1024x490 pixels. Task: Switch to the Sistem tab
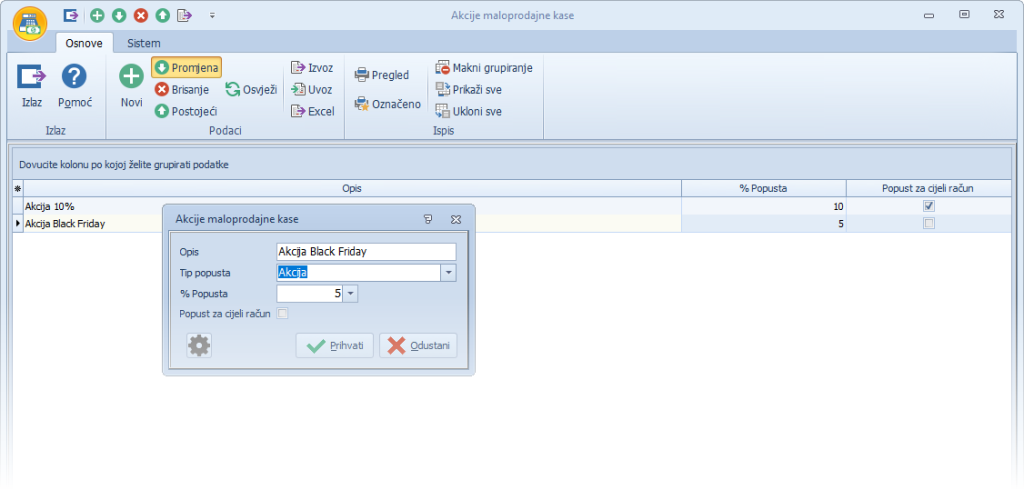[143, 43]
